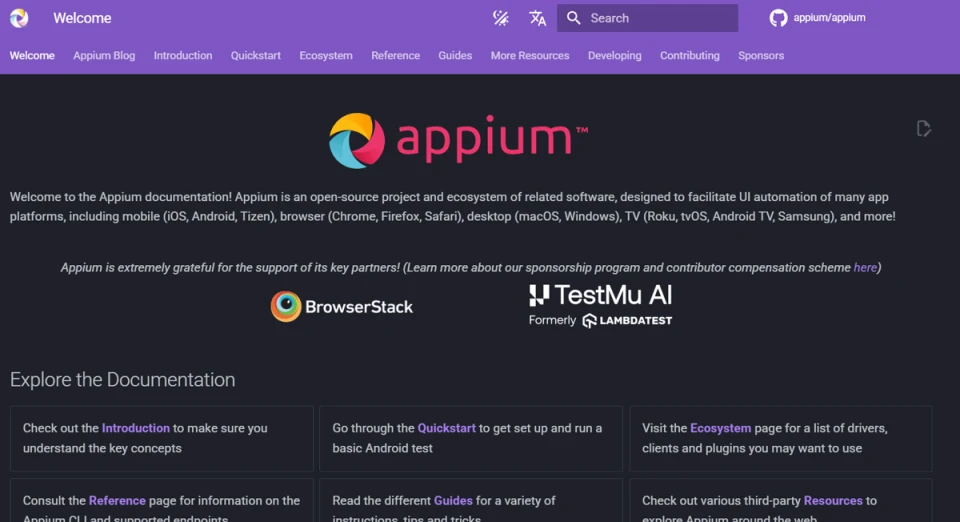Switch to the Introduction tab
This screenshot has height=522, width=960.
click(183, 56)
